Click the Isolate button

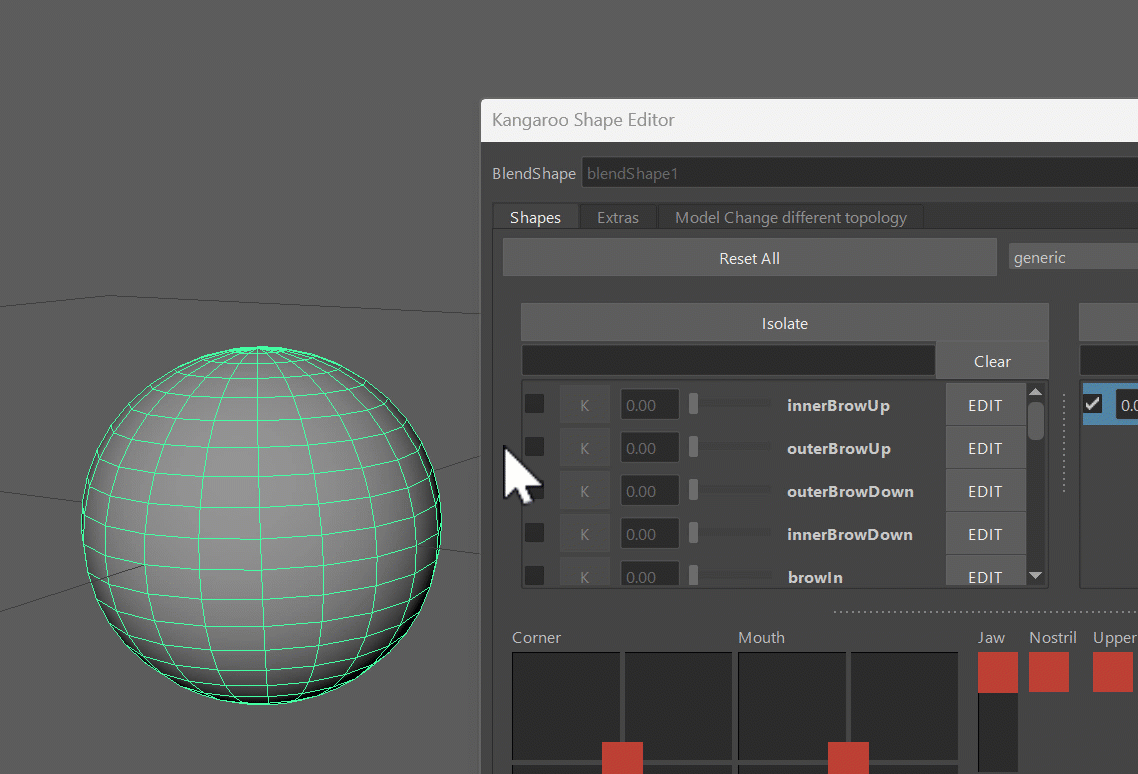(785, 323)
